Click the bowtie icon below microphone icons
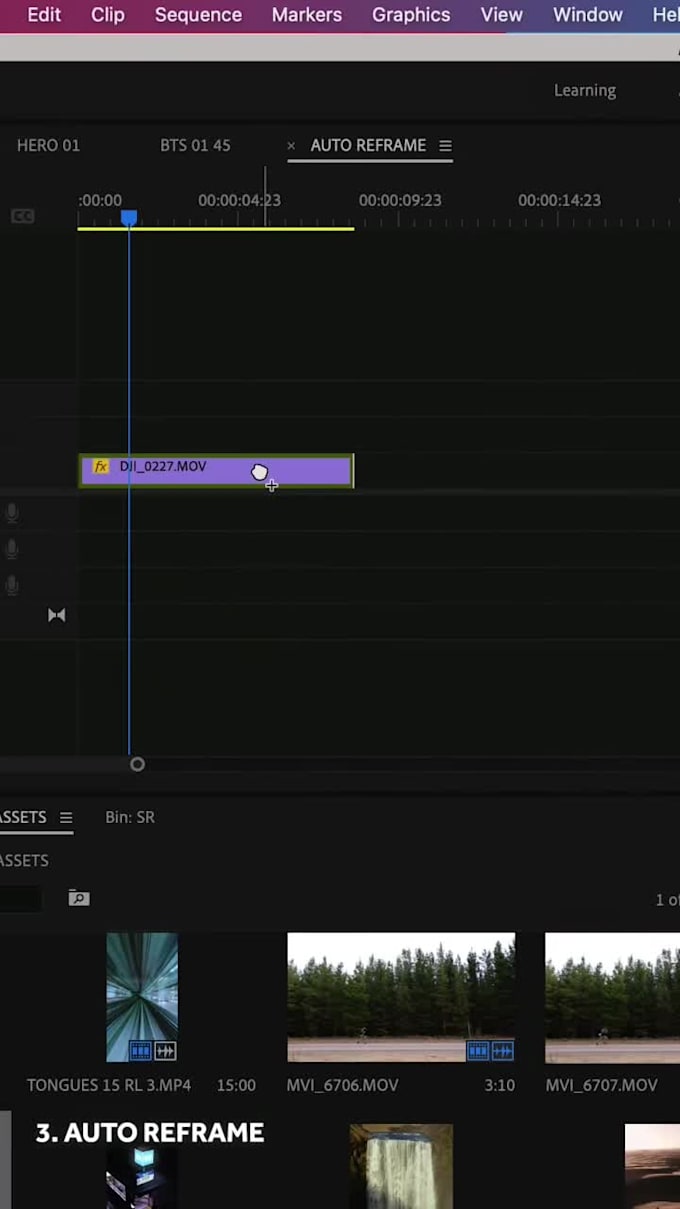Viewport: 680px width, 1209px height. pyautogui.click(x=57, y=615)
